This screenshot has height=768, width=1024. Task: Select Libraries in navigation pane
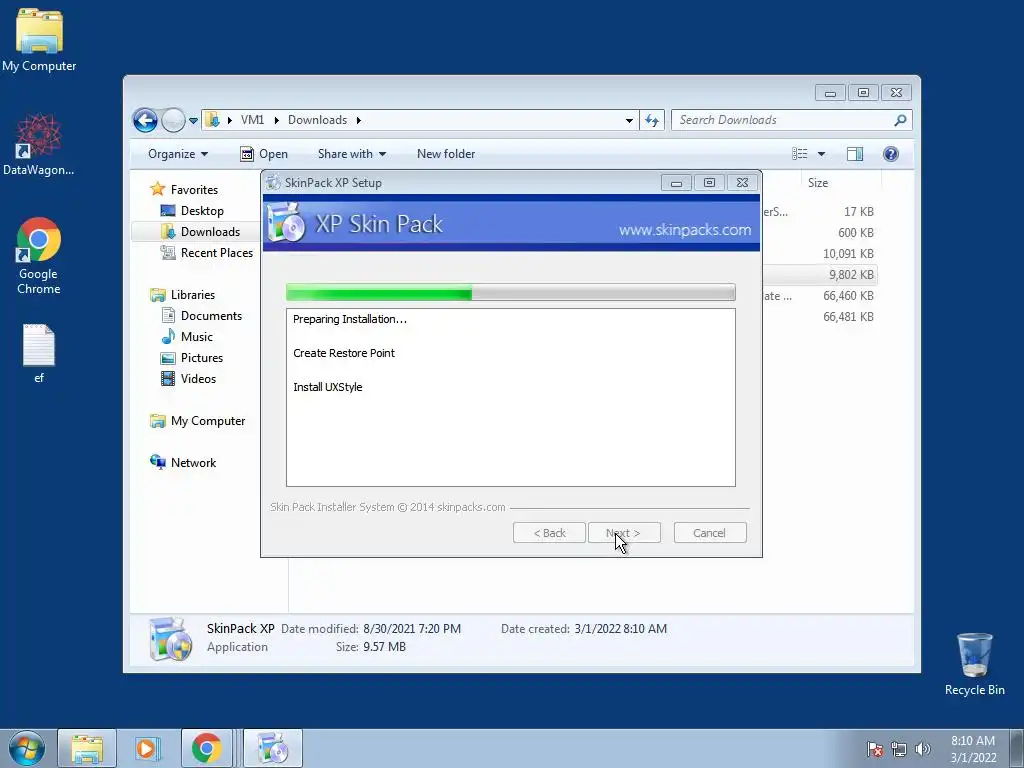point(193,295)
